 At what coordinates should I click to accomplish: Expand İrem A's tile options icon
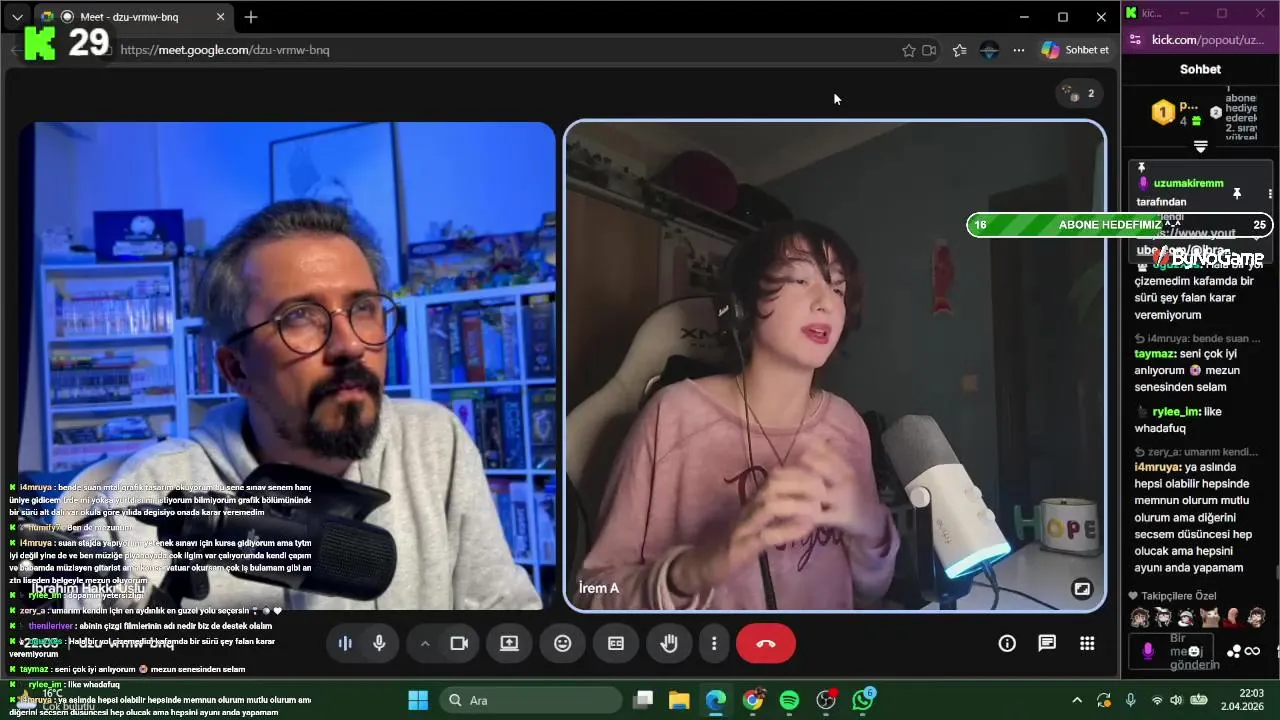pos(1081,588)
